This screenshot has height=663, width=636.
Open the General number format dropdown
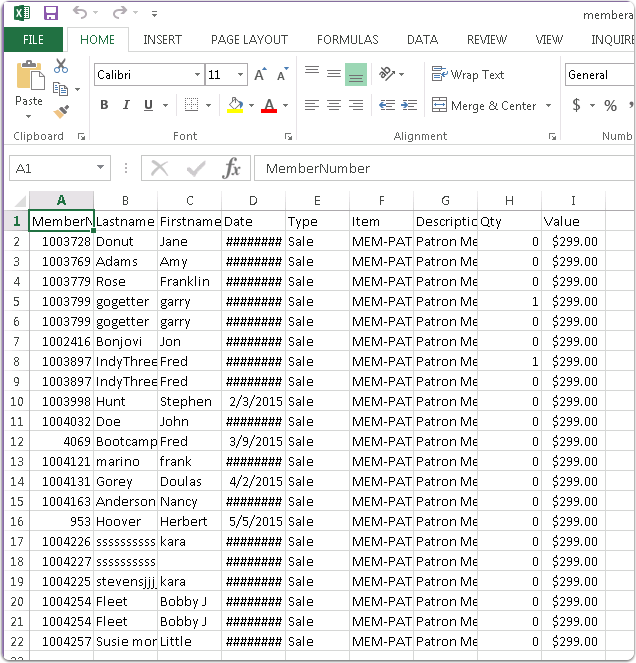pyautogui.click(x=598, y=75)
